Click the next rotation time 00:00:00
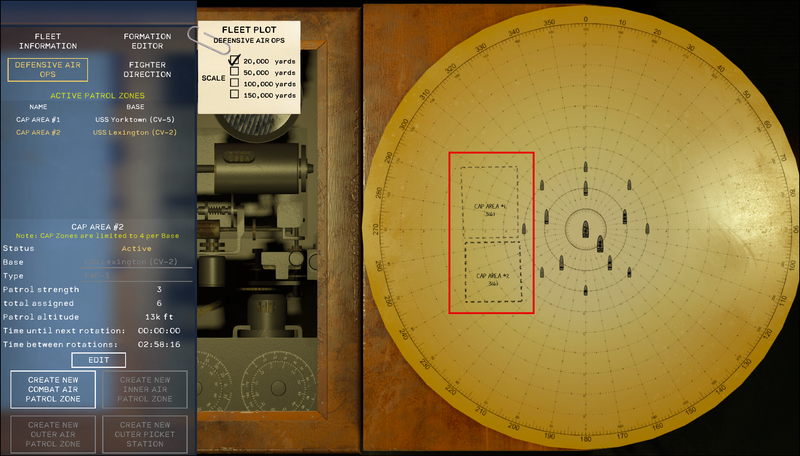 click(159, 331)
